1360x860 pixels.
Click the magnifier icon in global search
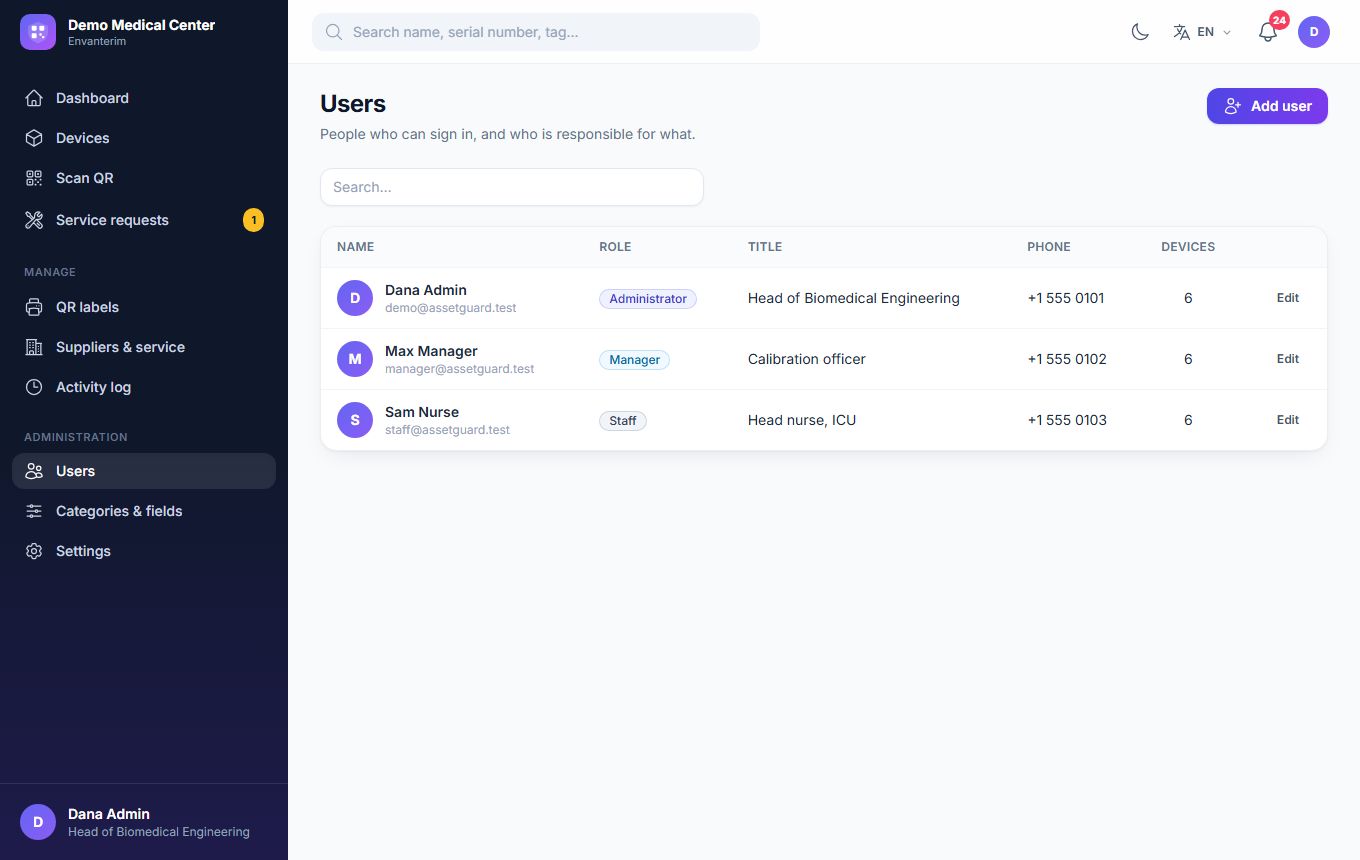click(334, 32)
